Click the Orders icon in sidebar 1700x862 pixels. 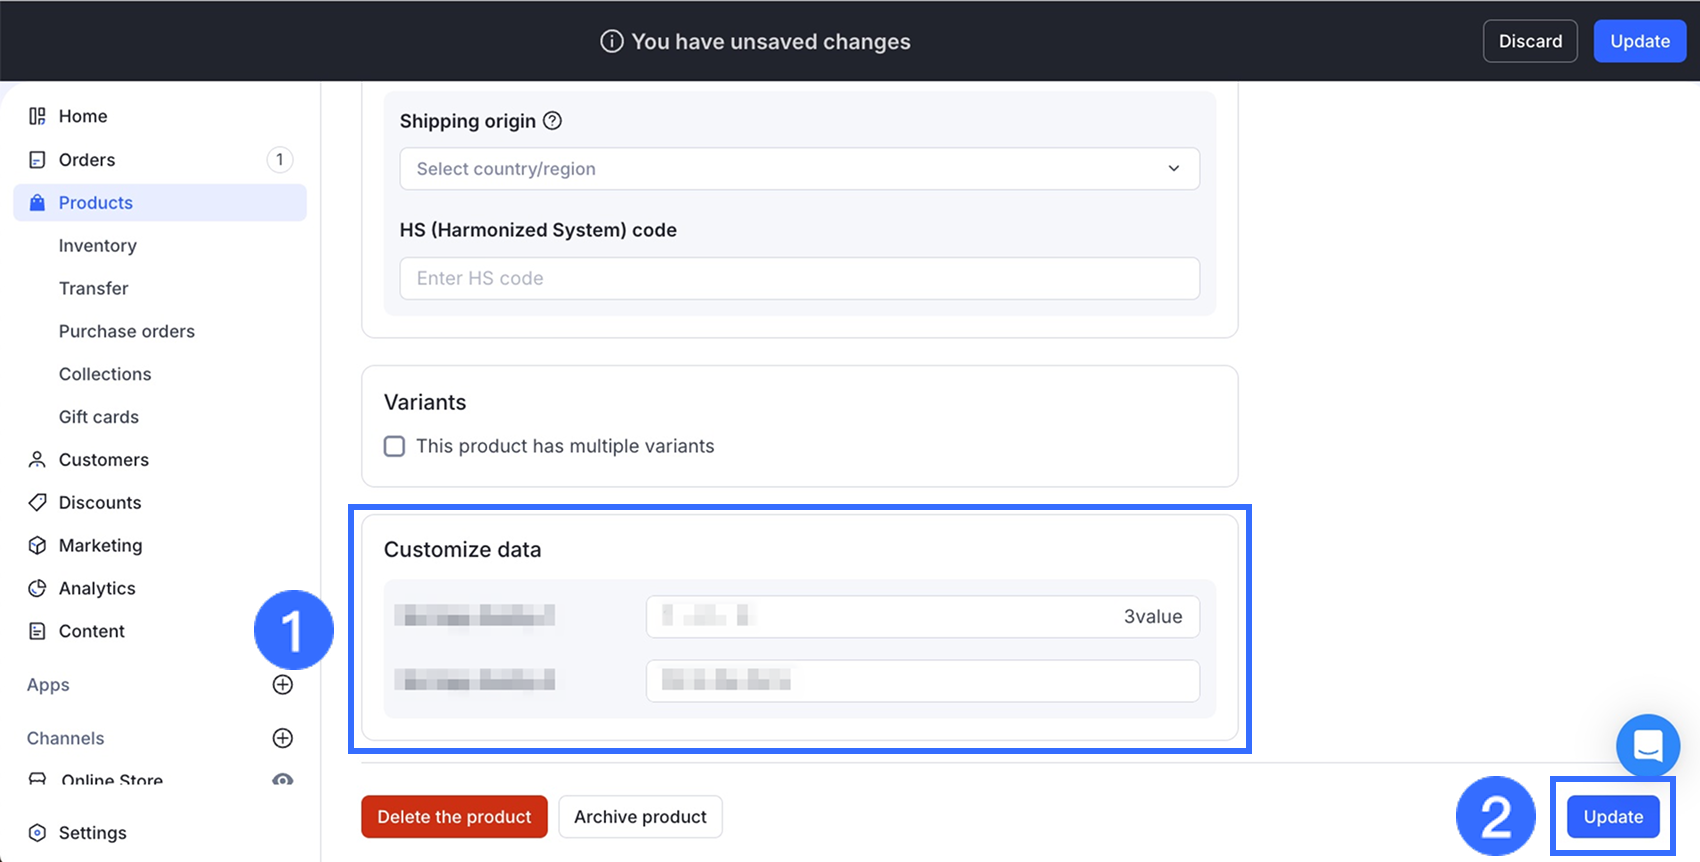click(37, 160)
